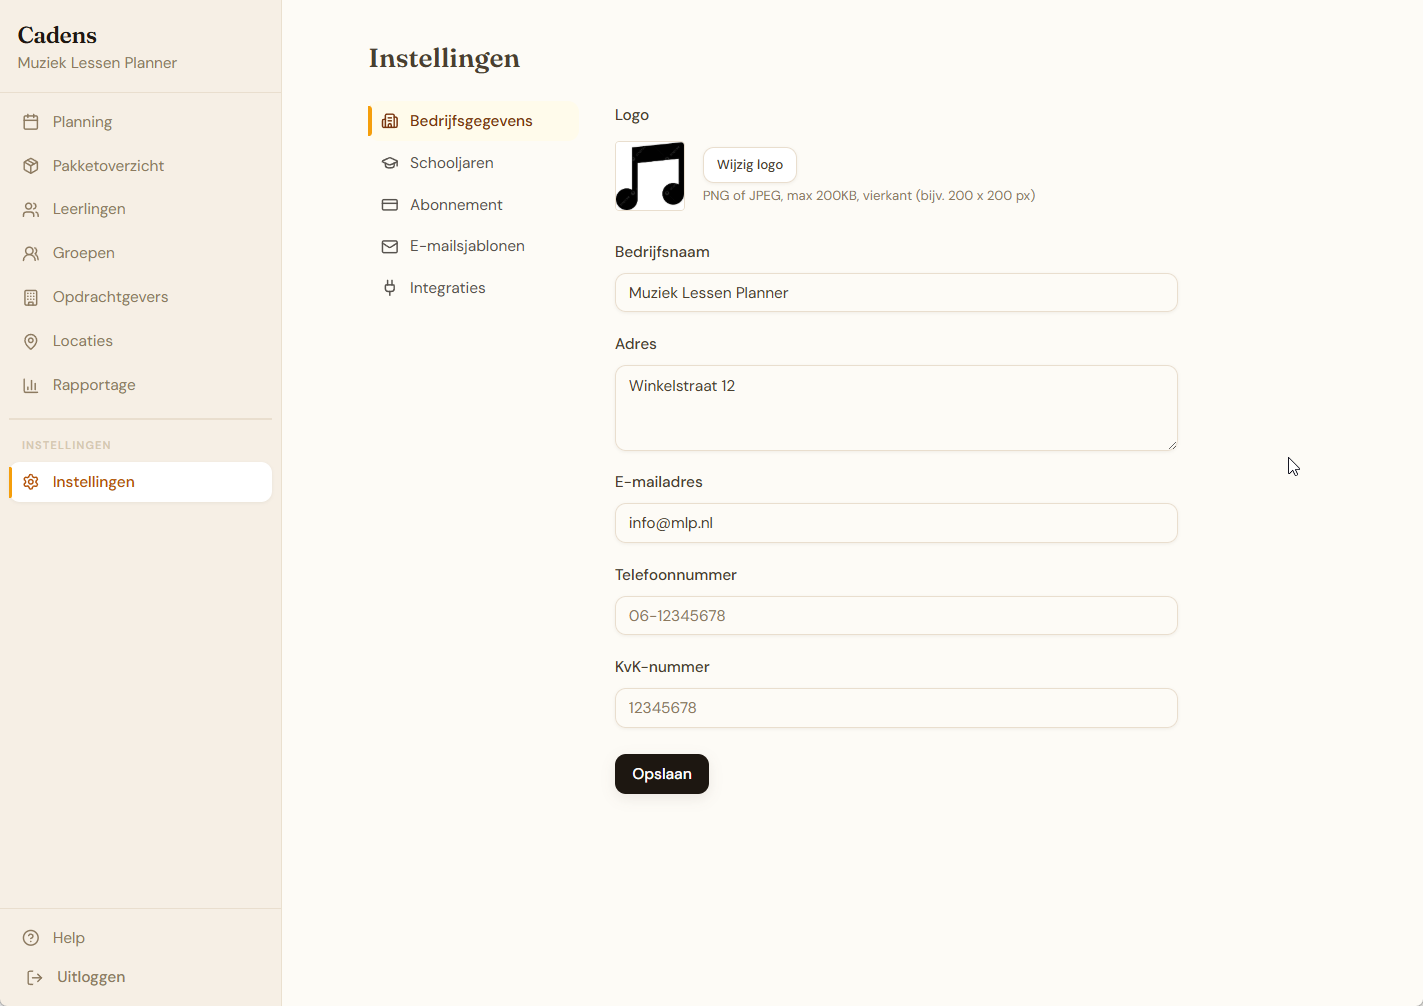The image size is (1423, 1006).
Task: Click into the Telefoonnummer field
Action: (x=896, y=616)
